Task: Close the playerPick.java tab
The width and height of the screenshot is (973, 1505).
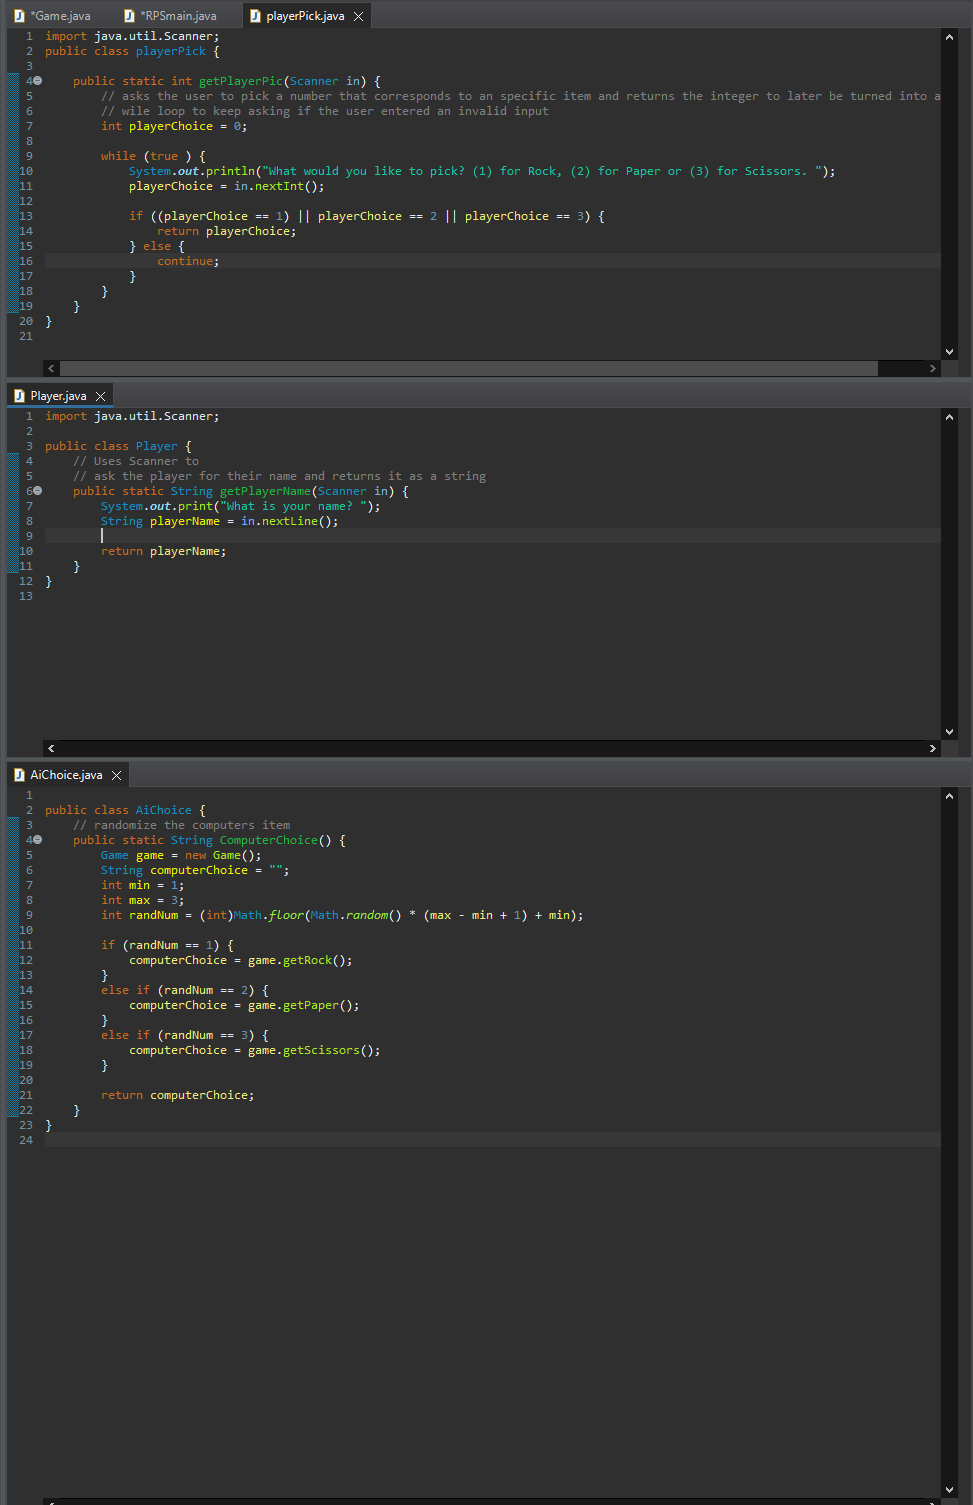Action: 358,16
